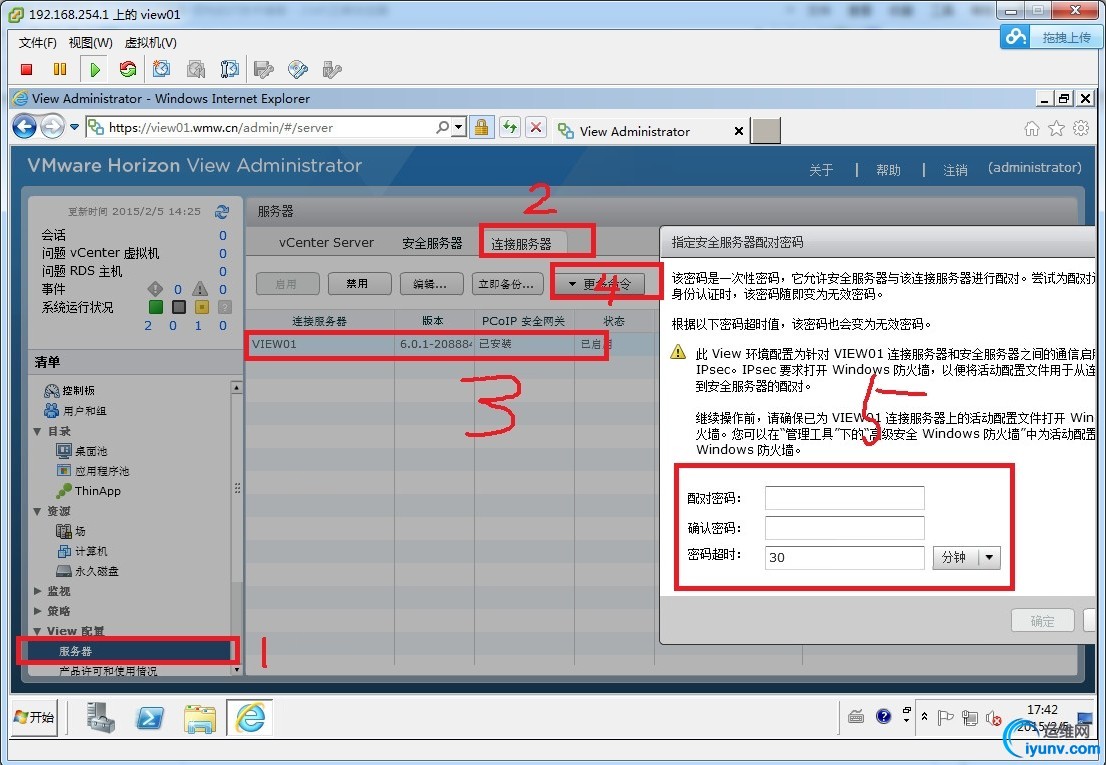Open the 视图(W) menu
Screen dimensions: 1106x765
(x=90, y=42)
